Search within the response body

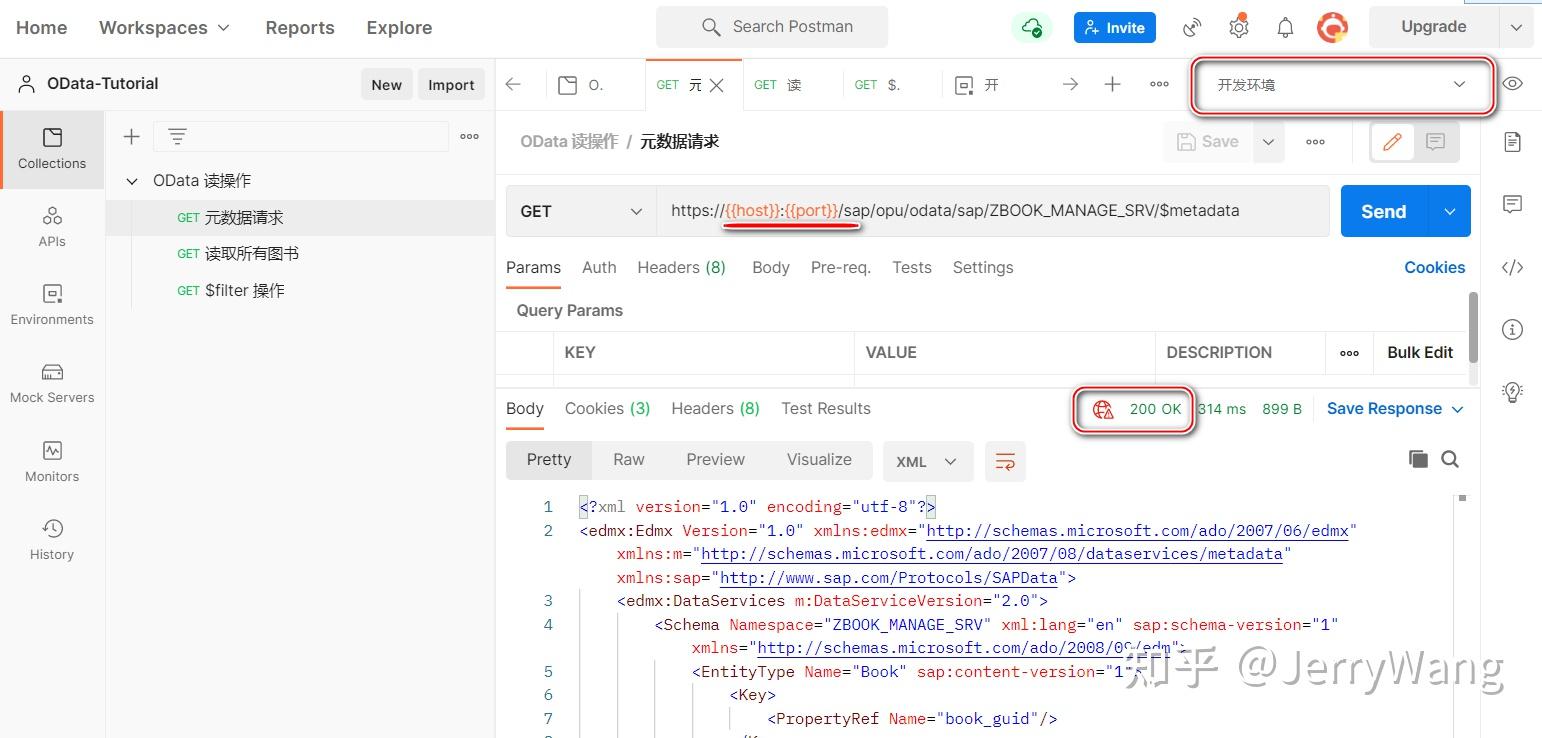coord(1450,458)
